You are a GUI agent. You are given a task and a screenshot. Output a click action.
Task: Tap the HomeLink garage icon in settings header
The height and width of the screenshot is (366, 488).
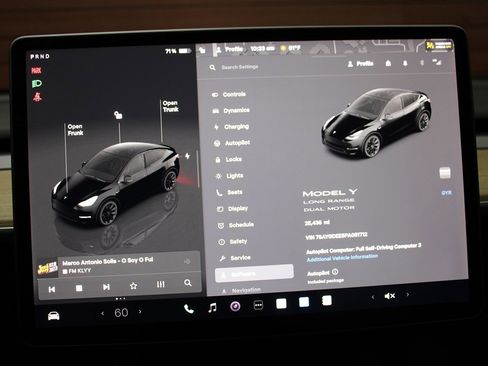pos(388,63)
